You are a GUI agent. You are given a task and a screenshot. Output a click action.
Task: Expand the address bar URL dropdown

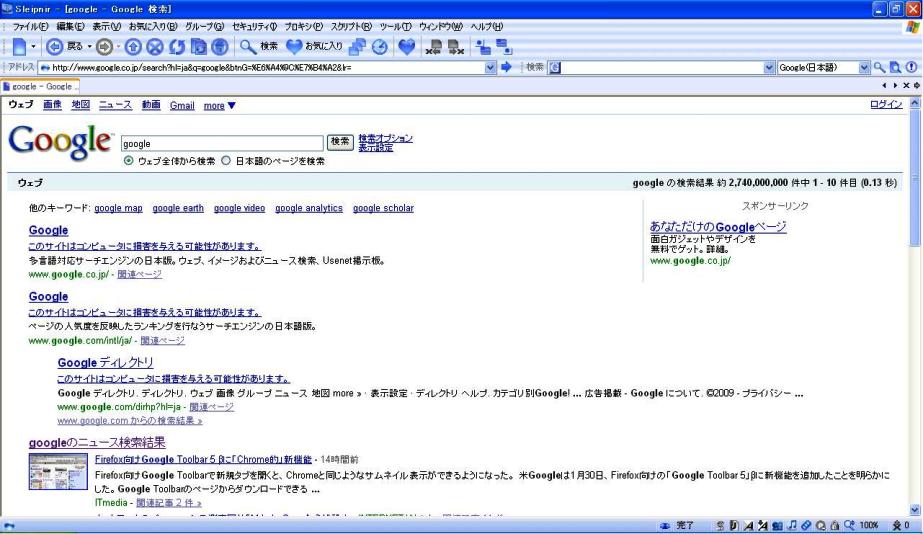(x=490, y=68)
